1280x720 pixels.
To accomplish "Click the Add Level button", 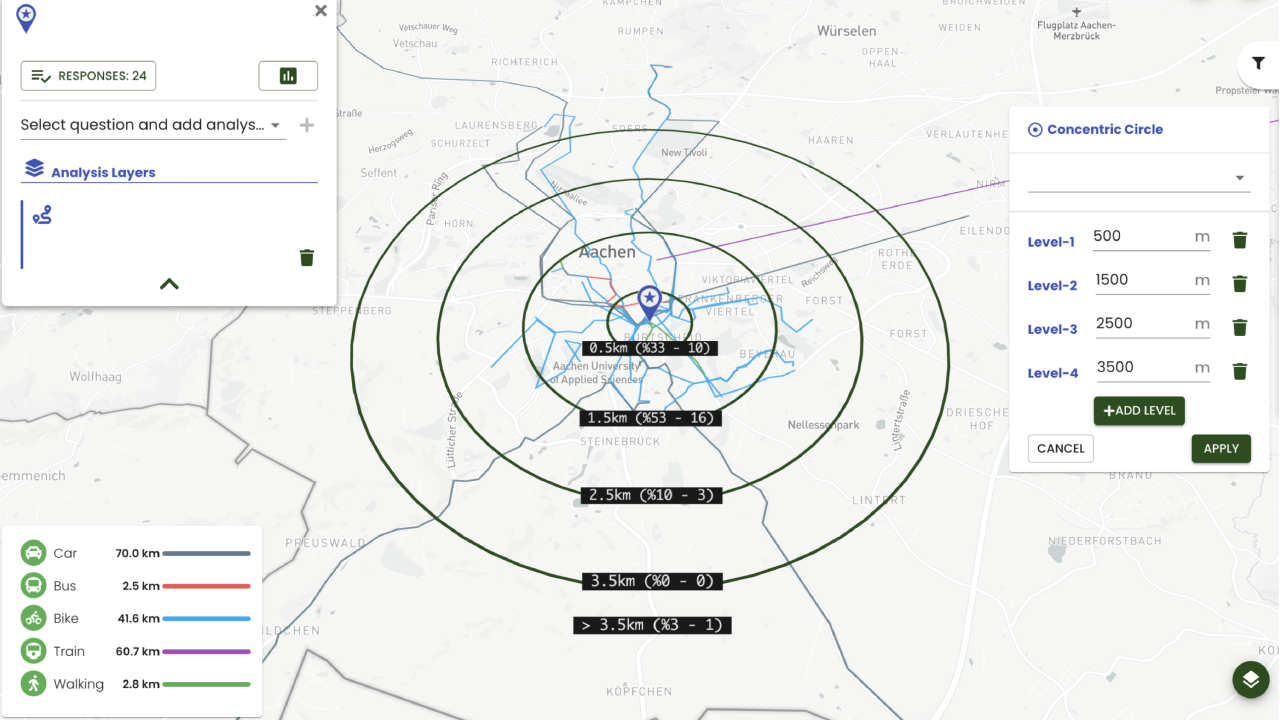I will pyautogui.click(x=1139, y=411).
